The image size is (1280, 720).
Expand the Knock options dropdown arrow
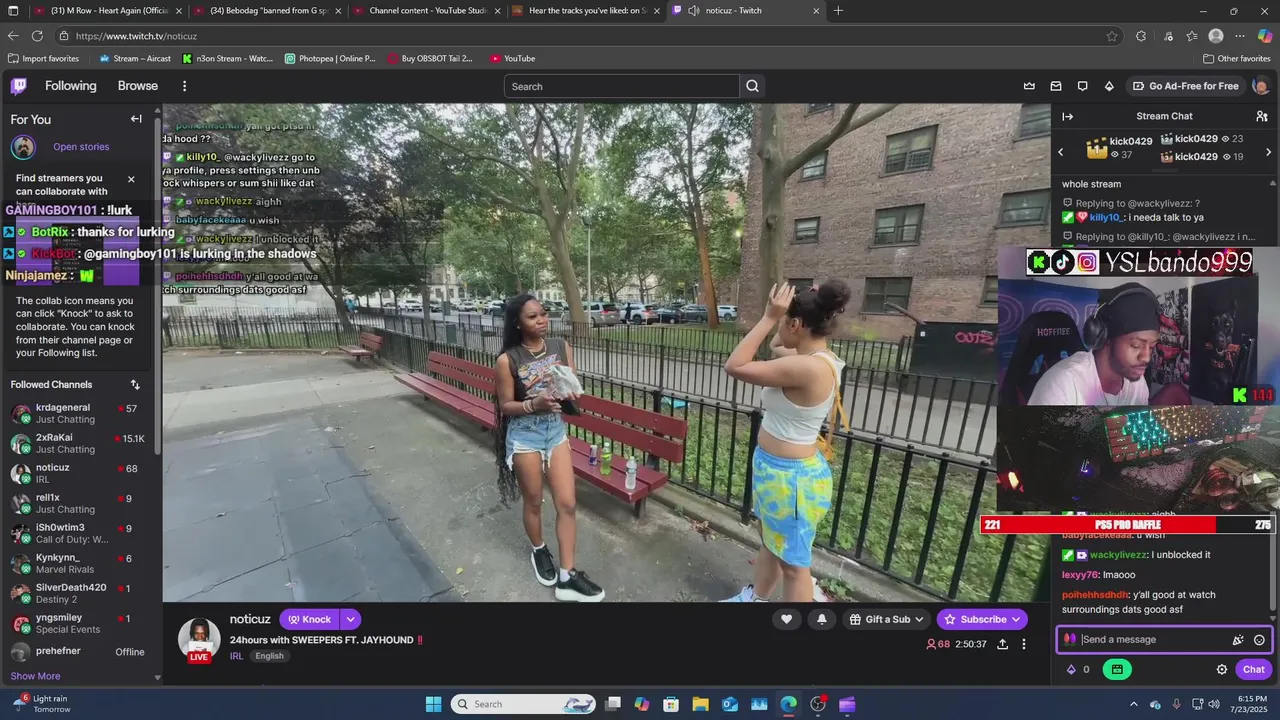pyautogui.click(x=350, y=619)
